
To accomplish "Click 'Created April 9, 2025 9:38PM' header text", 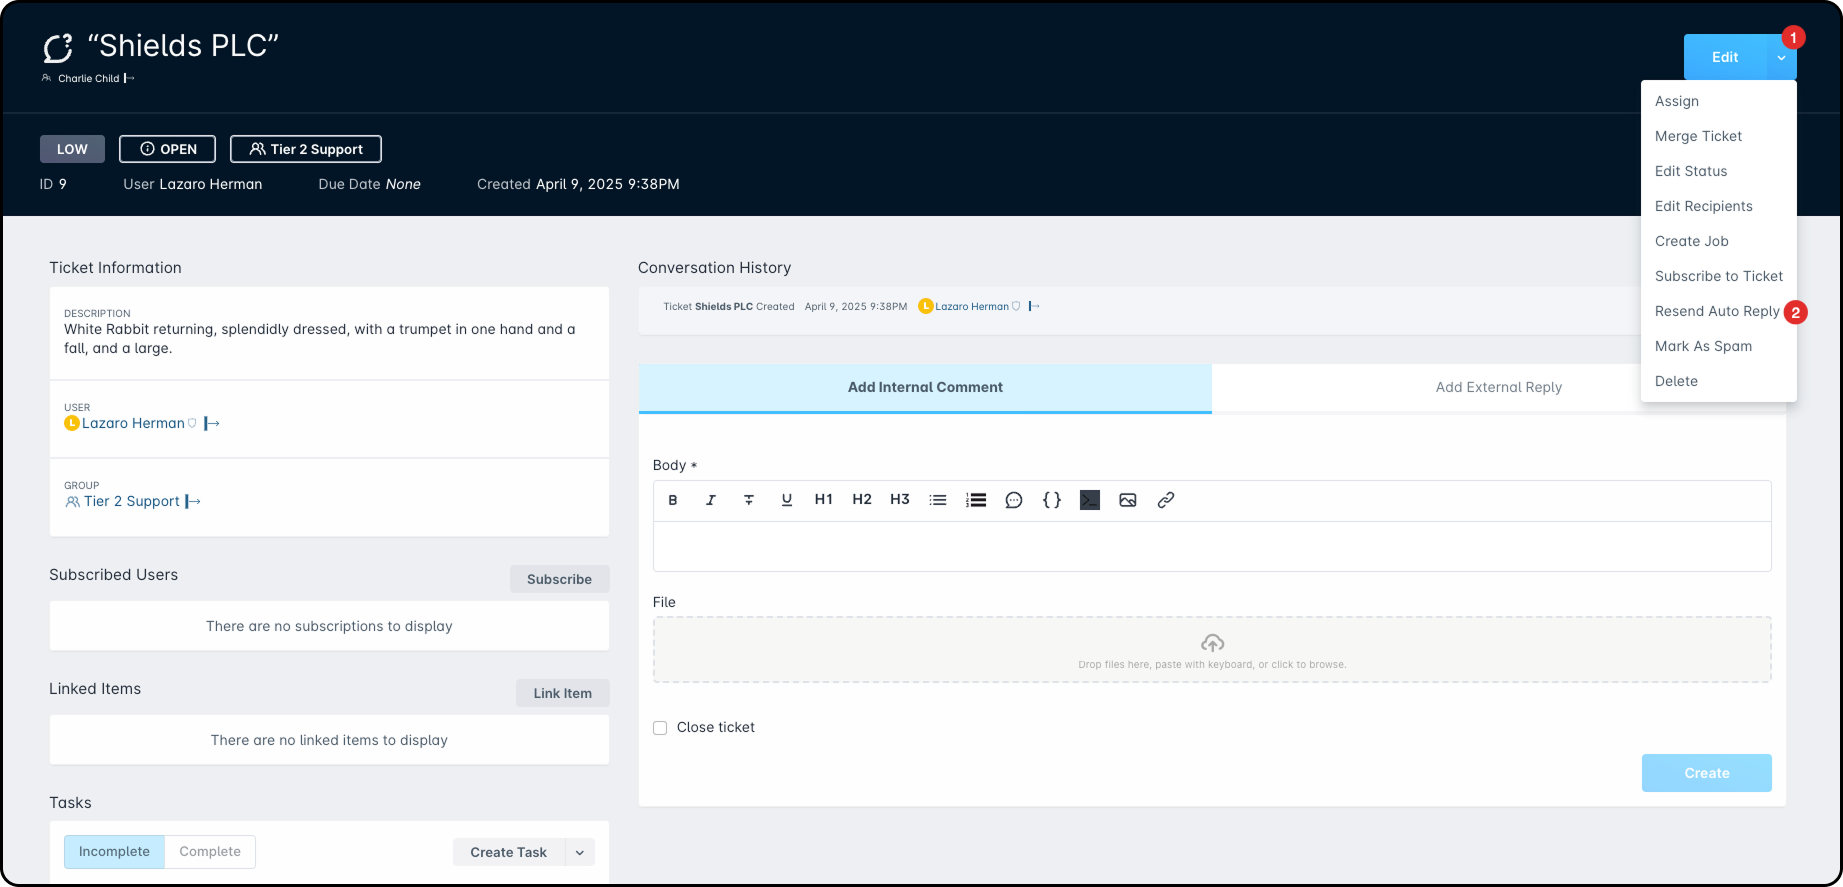I will click(578, 184).
